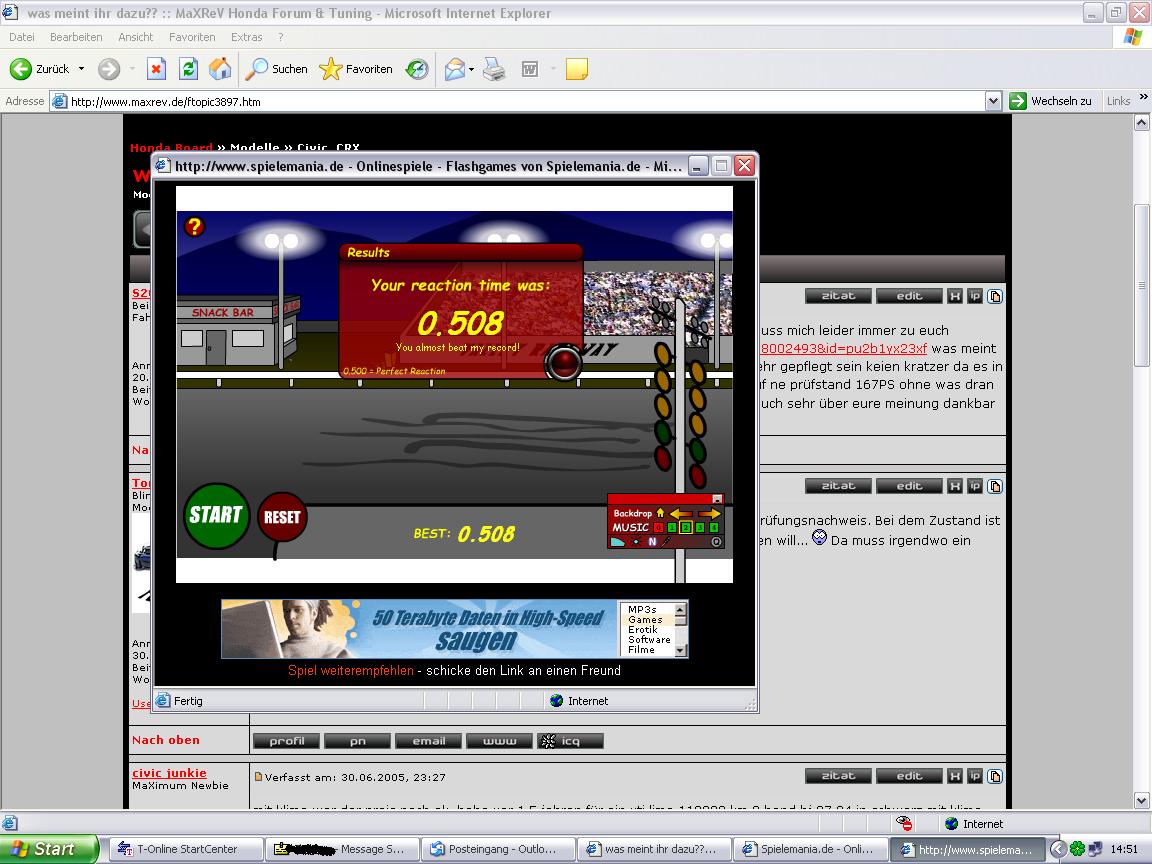This screenshot has width=1152, height=864.
Task: Go to the browser Home page icon
Action: pyautogui.click(x=220, y=69)
